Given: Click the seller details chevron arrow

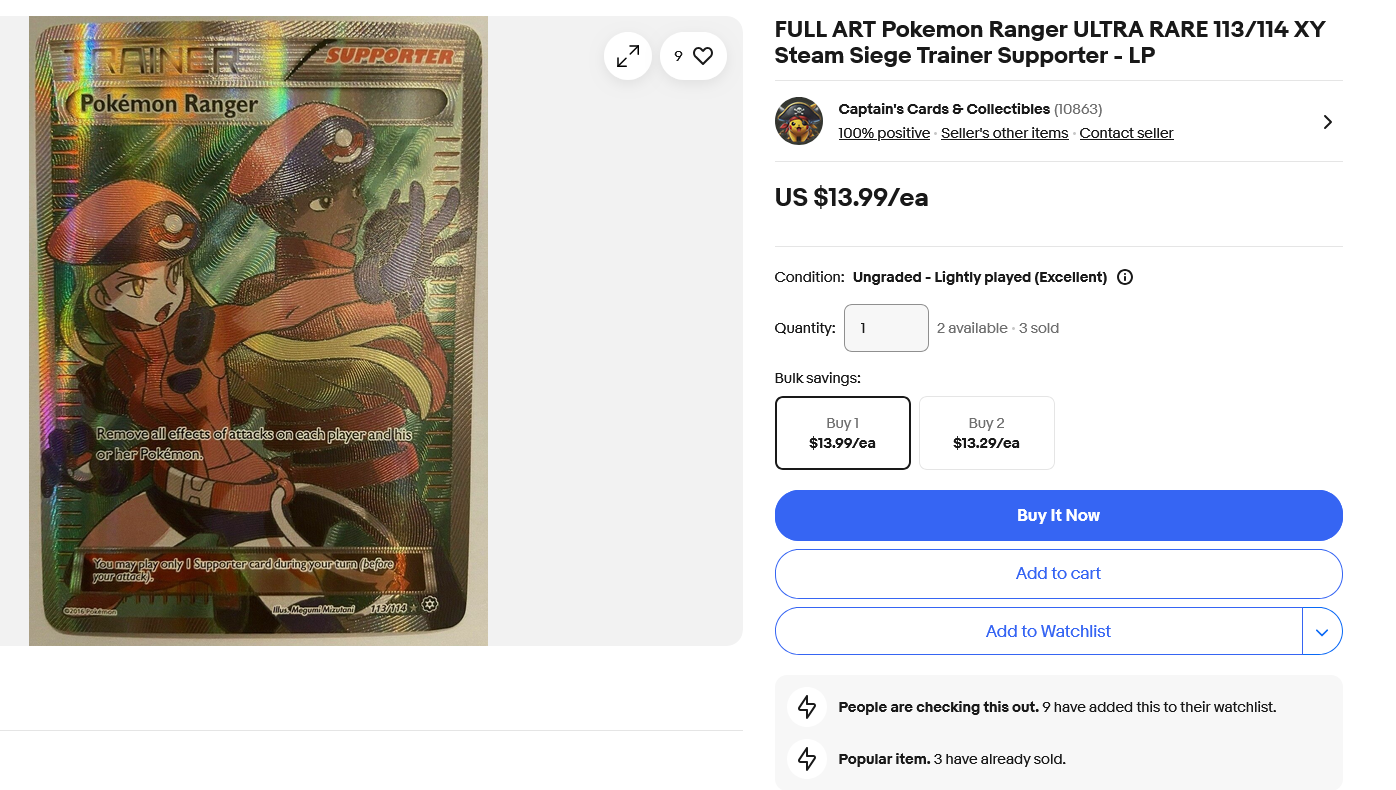Looking at the screenshot, I should 1327,122.
